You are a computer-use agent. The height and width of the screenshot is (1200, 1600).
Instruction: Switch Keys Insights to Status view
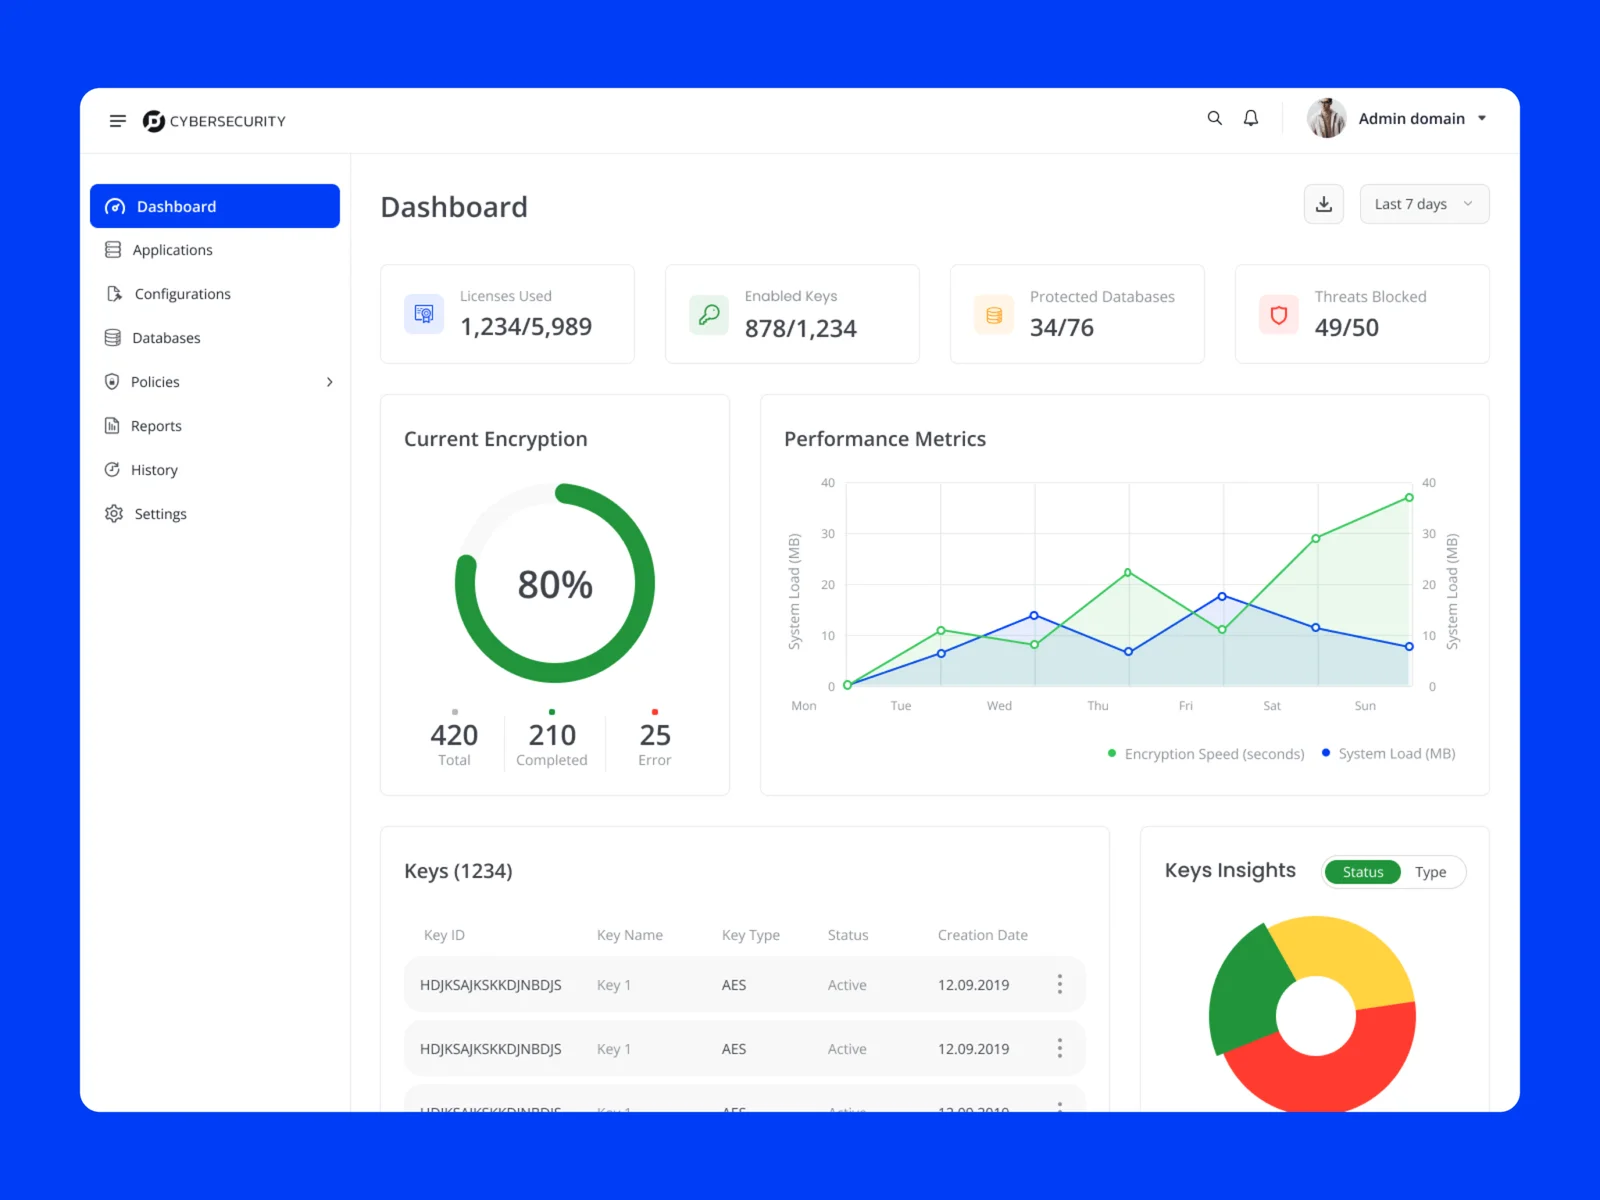point(1362,872)
